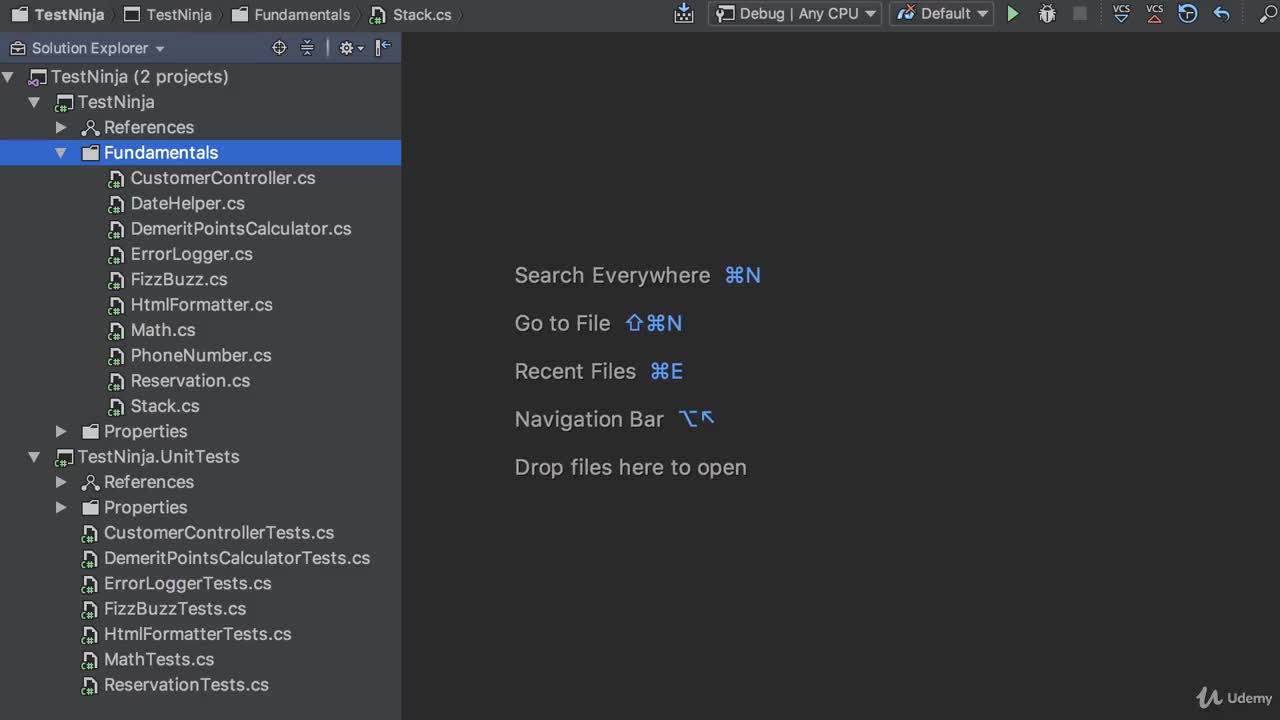Screen dimensions: 1280x720
Task: Collapse the TestNinja (2 projects) solution node arrow
Action: tap(8, 77)
